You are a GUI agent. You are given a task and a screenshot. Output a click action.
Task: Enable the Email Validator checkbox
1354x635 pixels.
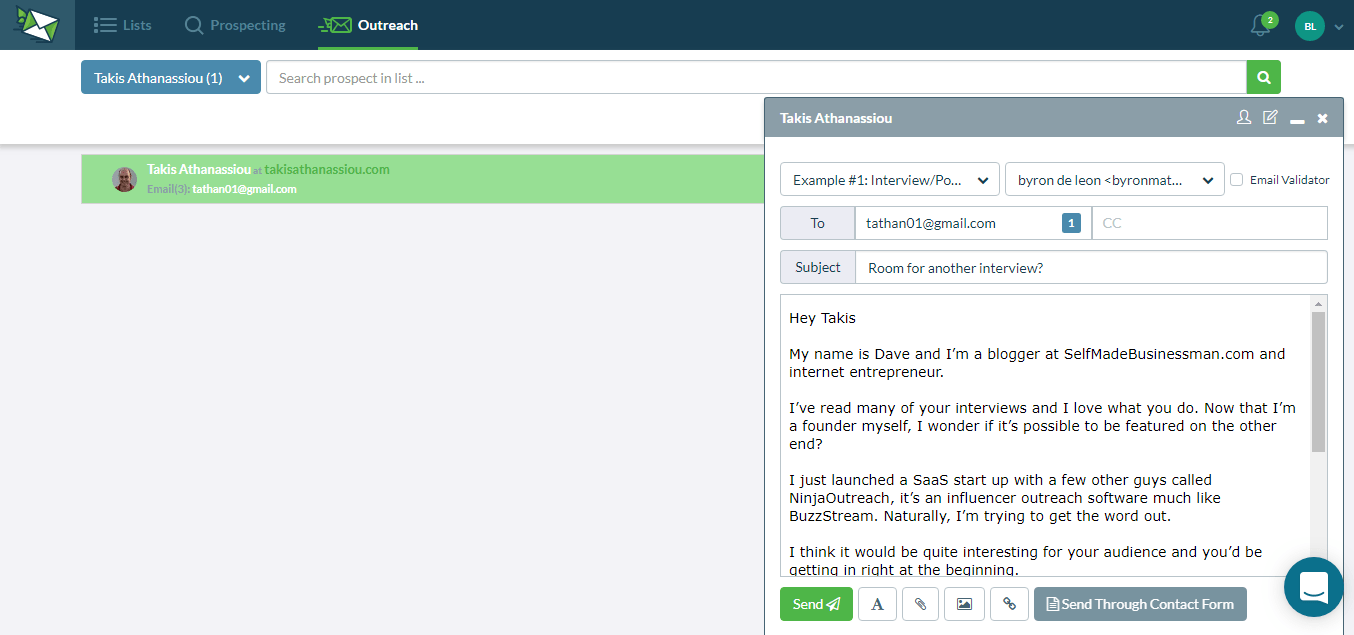(1237, 180)
